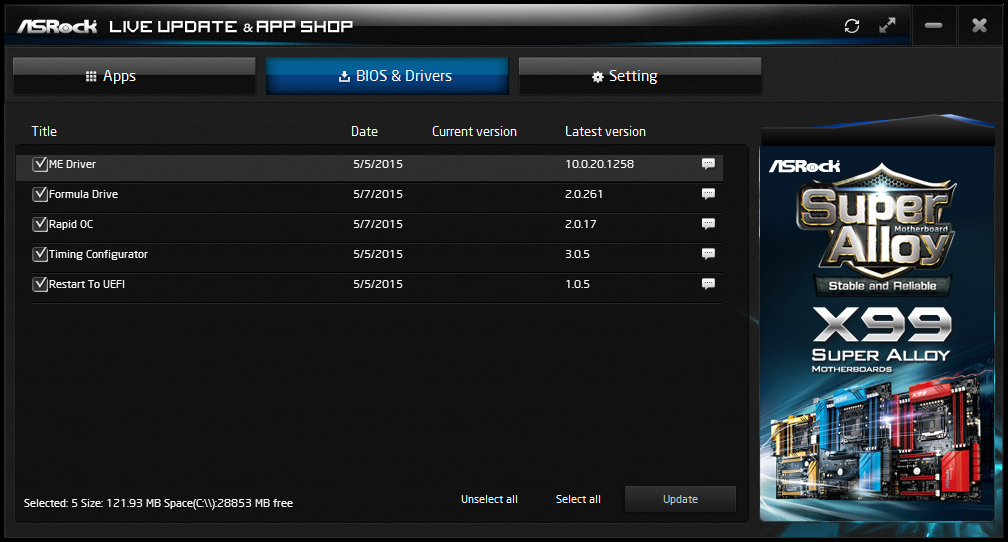Switch to the Apps tab
Screen dimensions: 1008x542
coord(134,76)
